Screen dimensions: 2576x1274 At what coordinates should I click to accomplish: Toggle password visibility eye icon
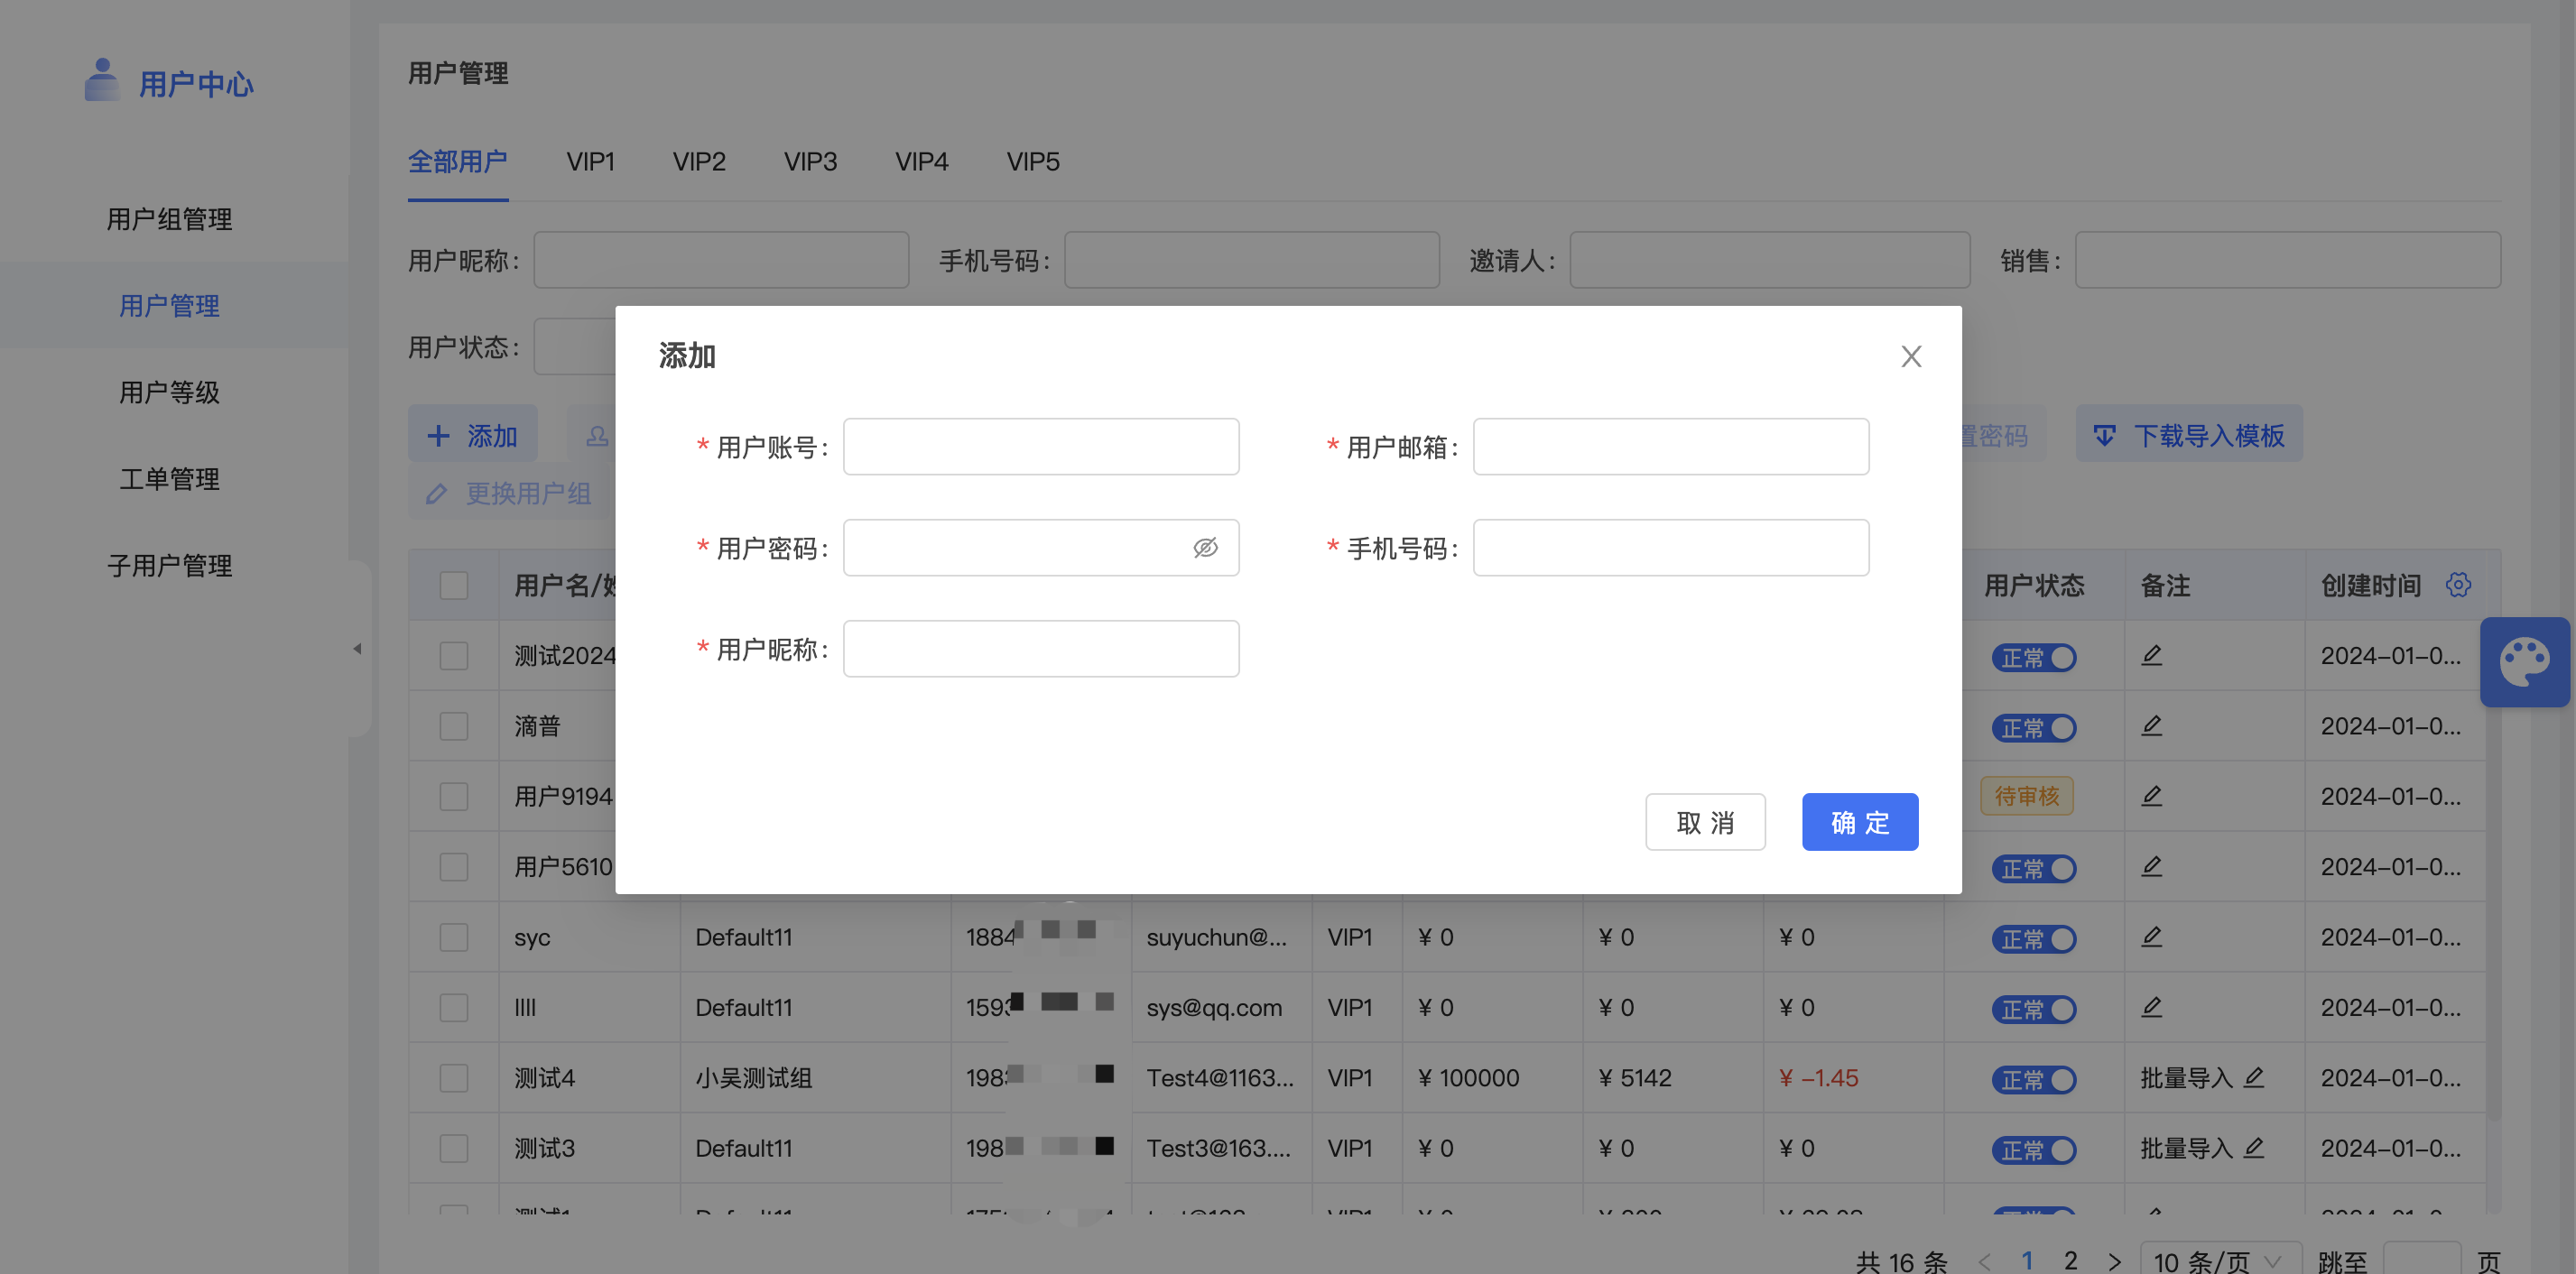[1205, 547]
